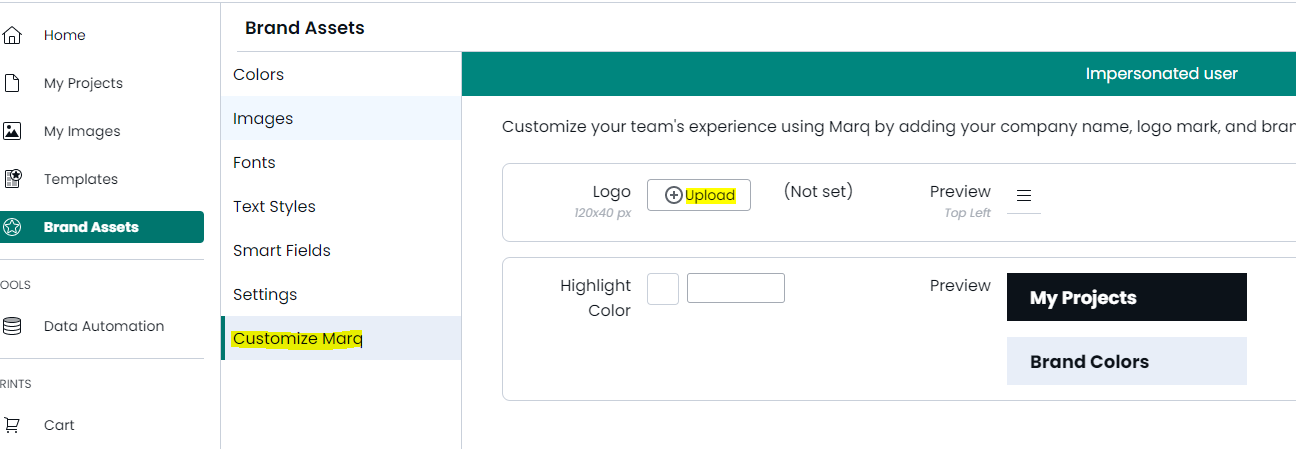
Task: Go to the Fonts section
Action: coord(254,163)
